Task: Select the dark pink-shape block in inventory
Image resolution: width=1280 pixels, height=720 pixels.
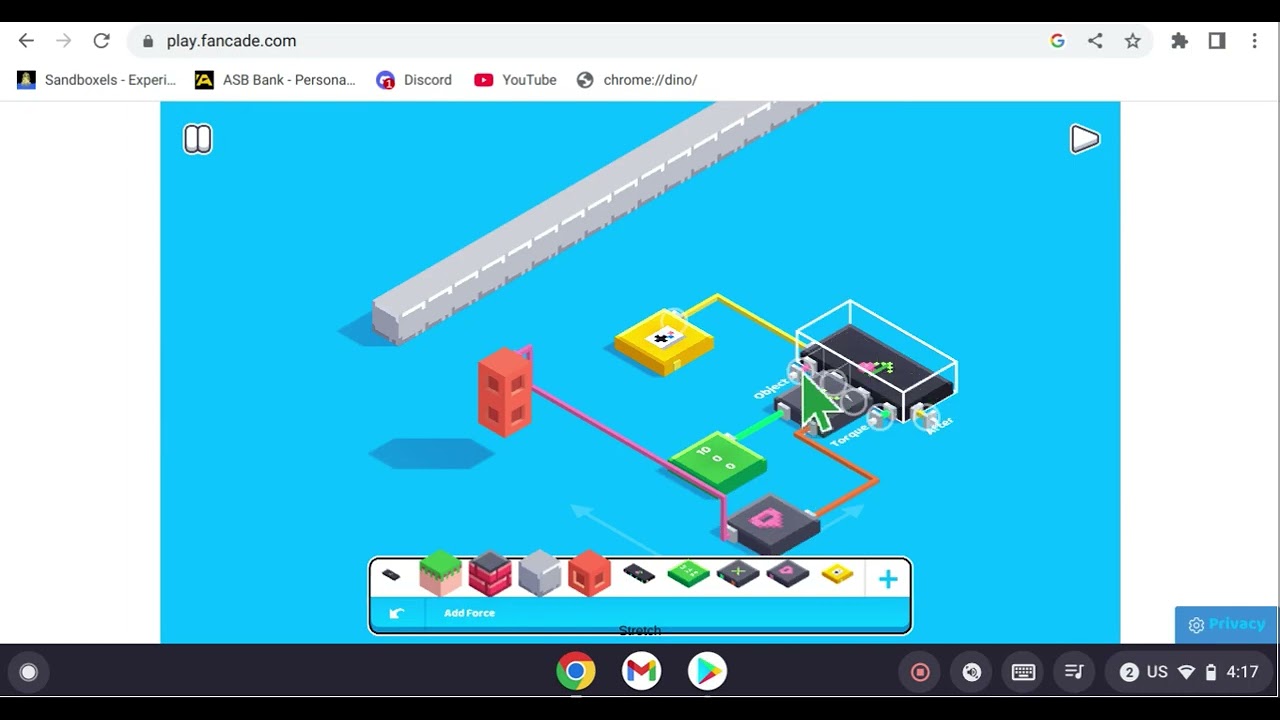Action: click(788, 574)
